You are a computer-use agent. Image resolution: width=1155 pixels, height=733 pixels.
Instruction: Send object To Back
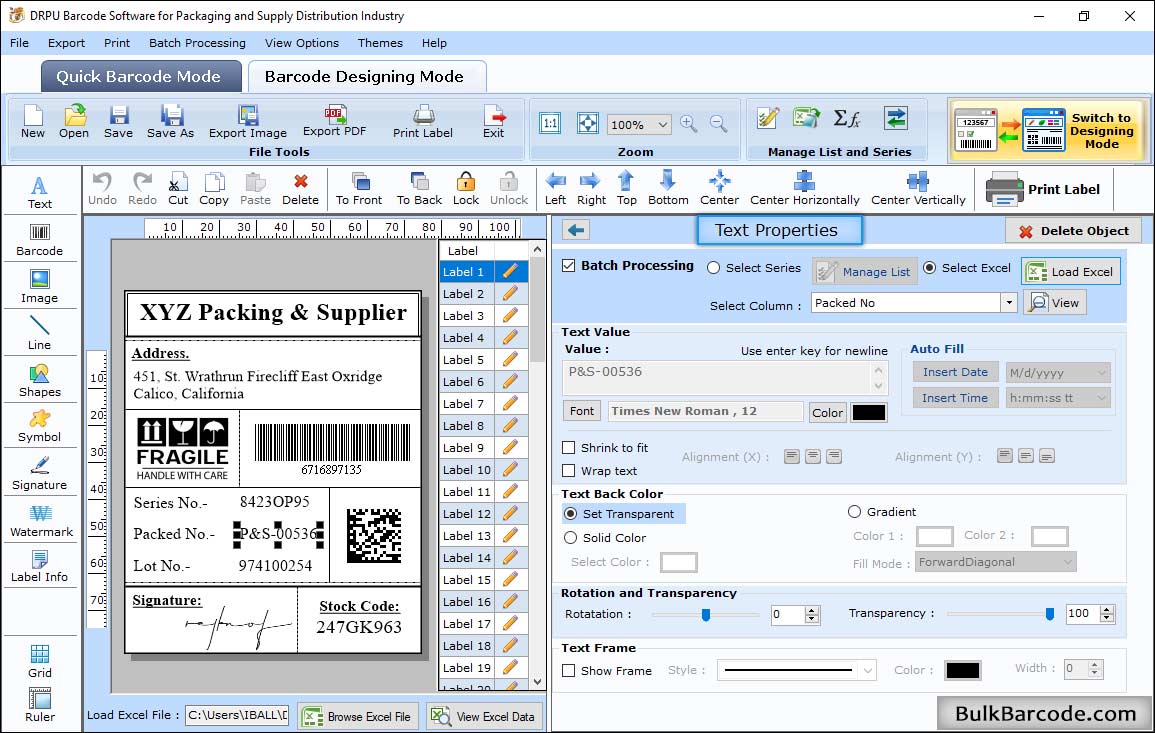point(419,189)
